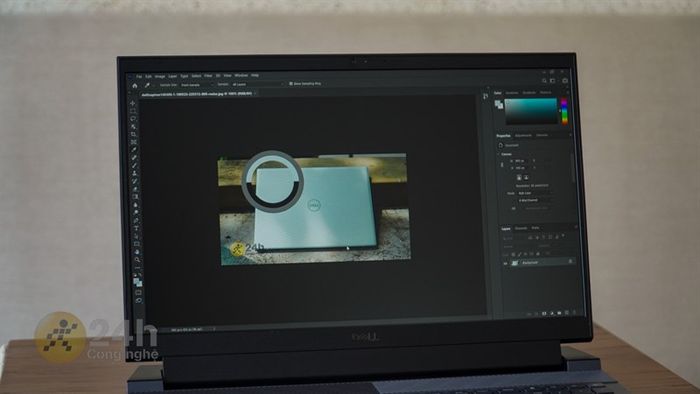Select the Zoom tool

[137, 260]
